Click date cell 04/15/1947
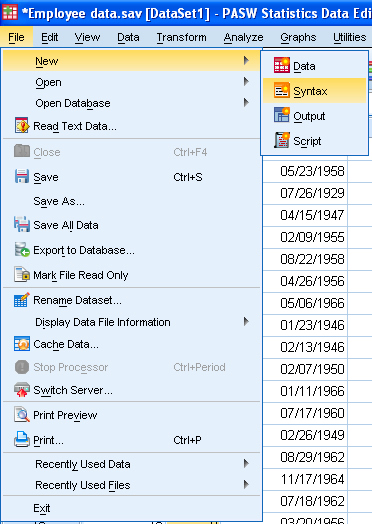Image resolution: width=372 pixels, height=524 pixels. [x=305, y=215]
